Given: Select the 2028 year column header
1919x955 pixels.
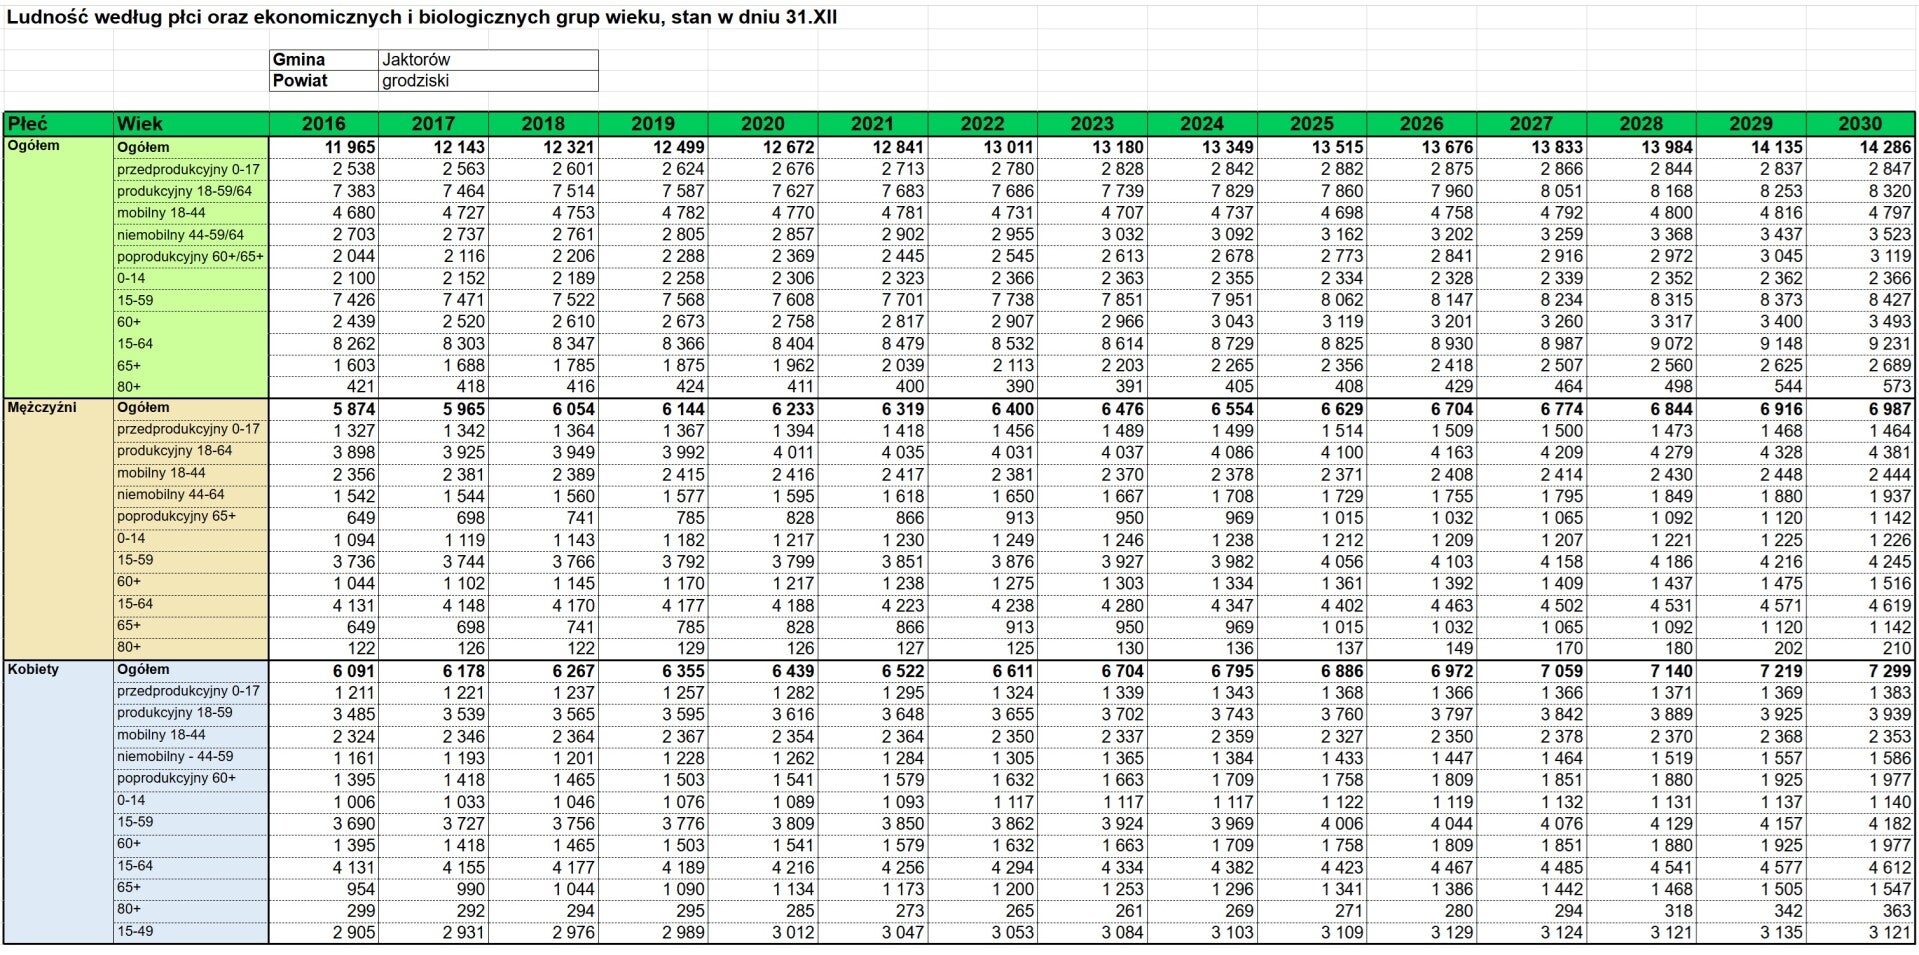Looking at the screenshot, I should (1641, 124).
